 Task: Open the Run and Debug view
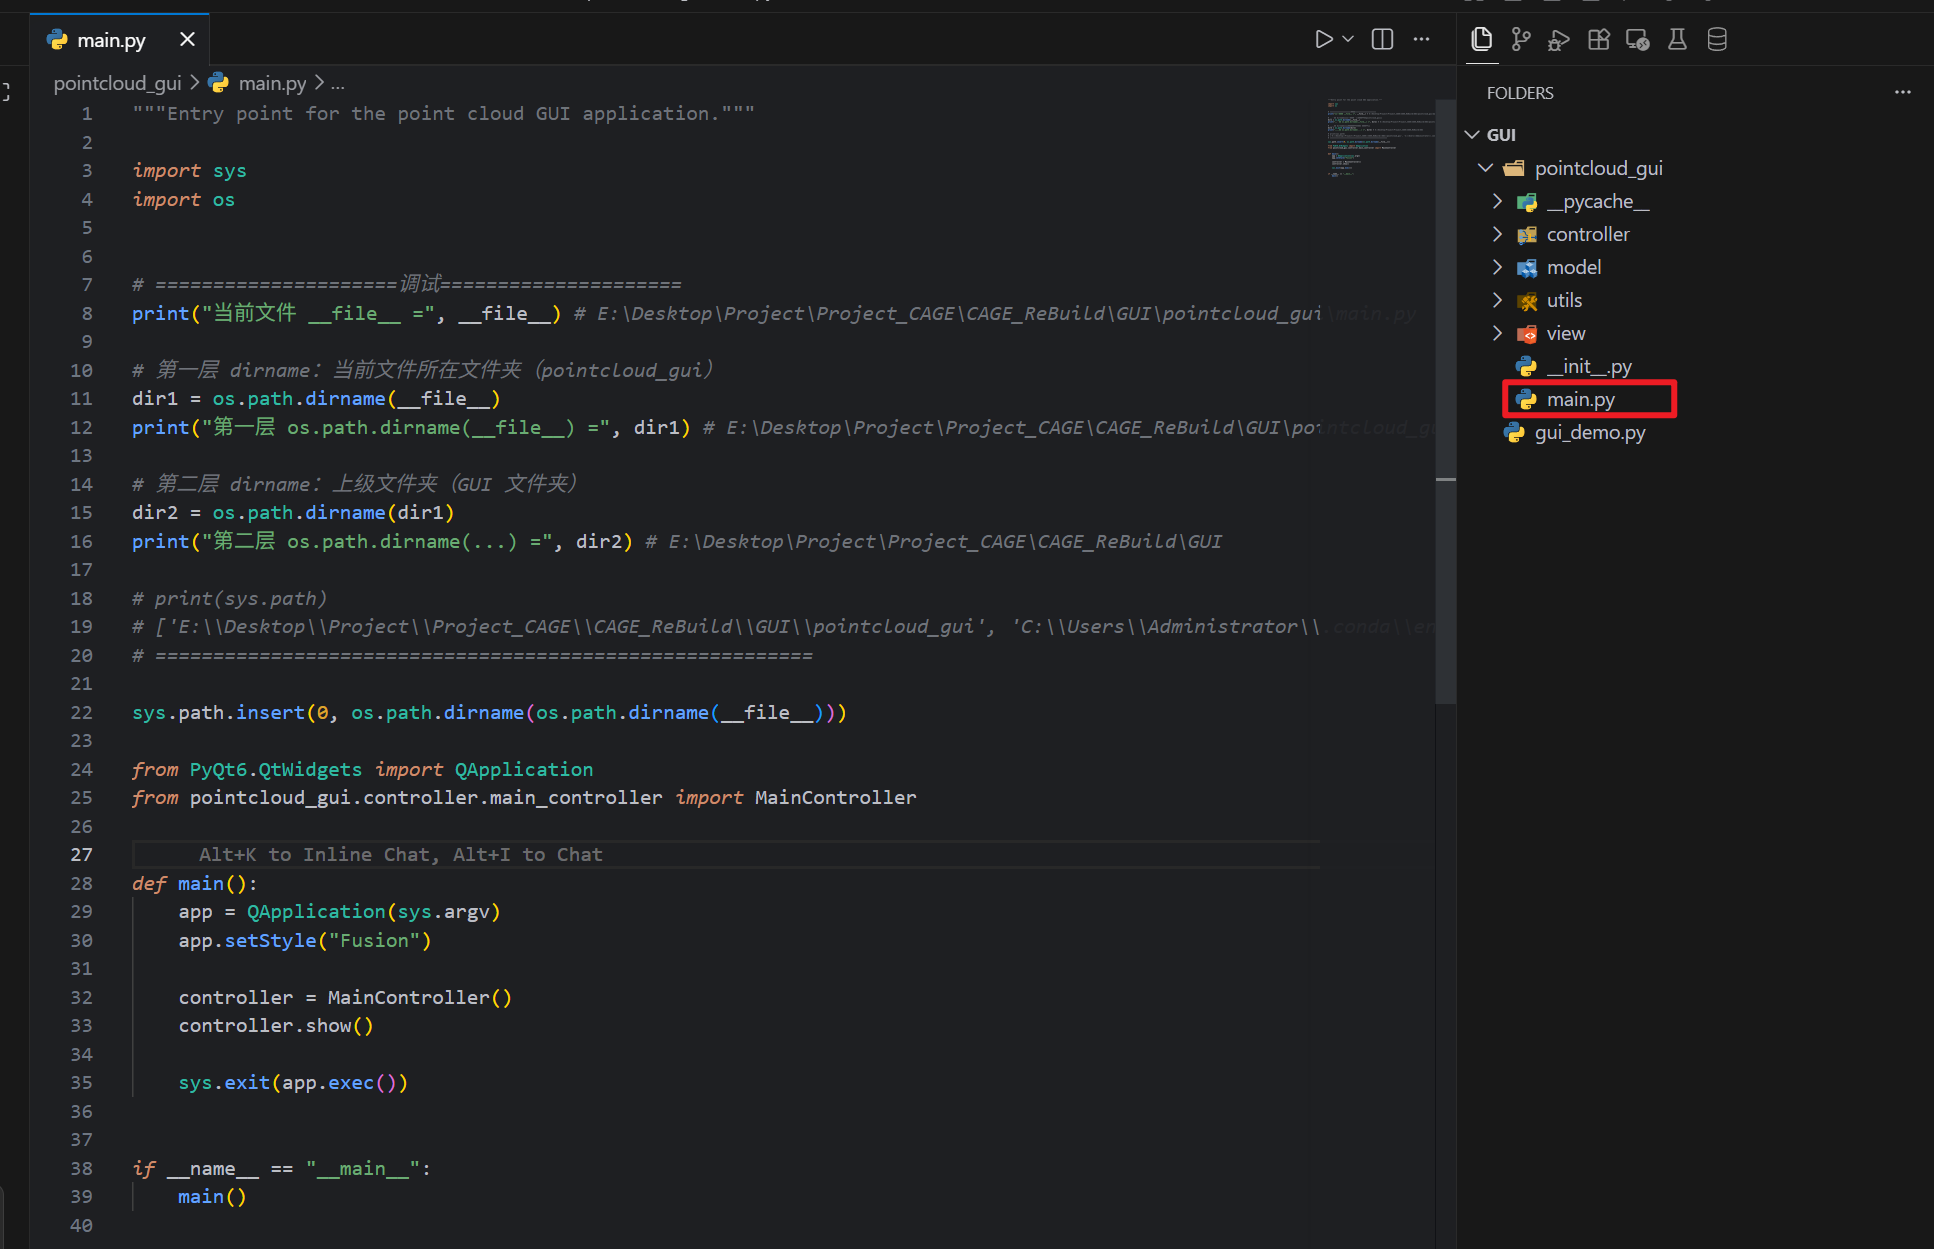click(x=1559, y=39)
